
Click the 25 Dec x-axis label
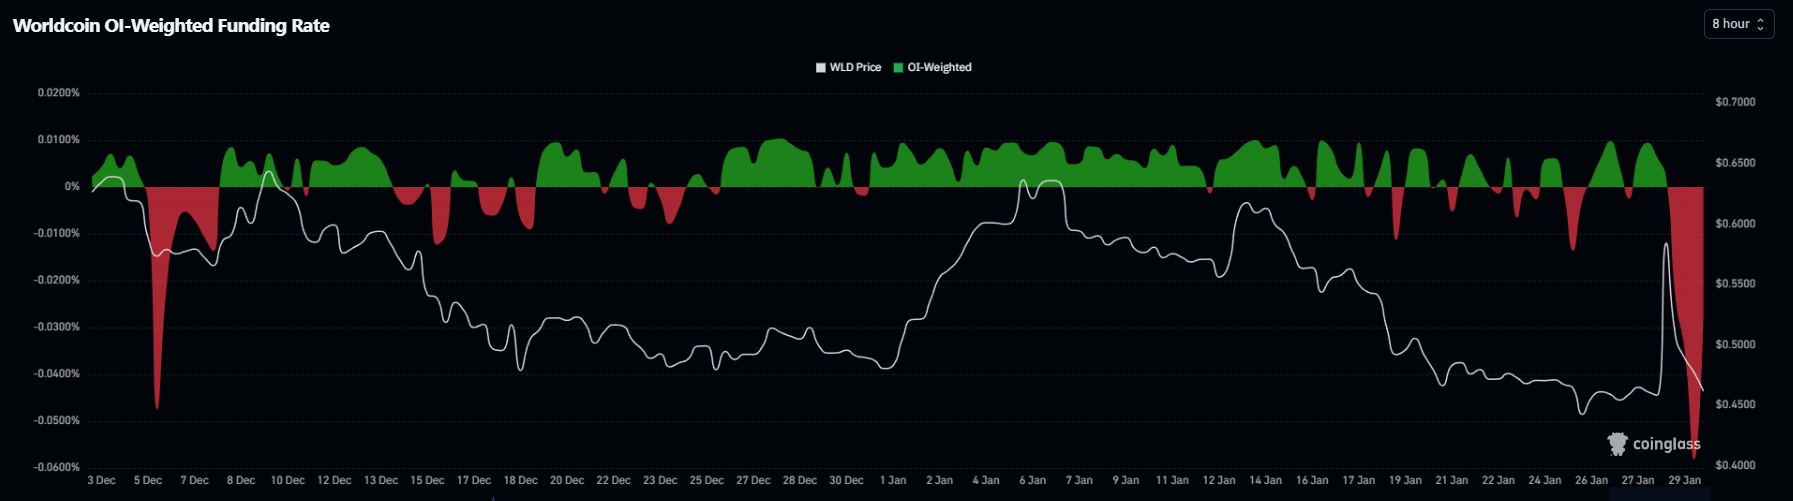[707, 481]
